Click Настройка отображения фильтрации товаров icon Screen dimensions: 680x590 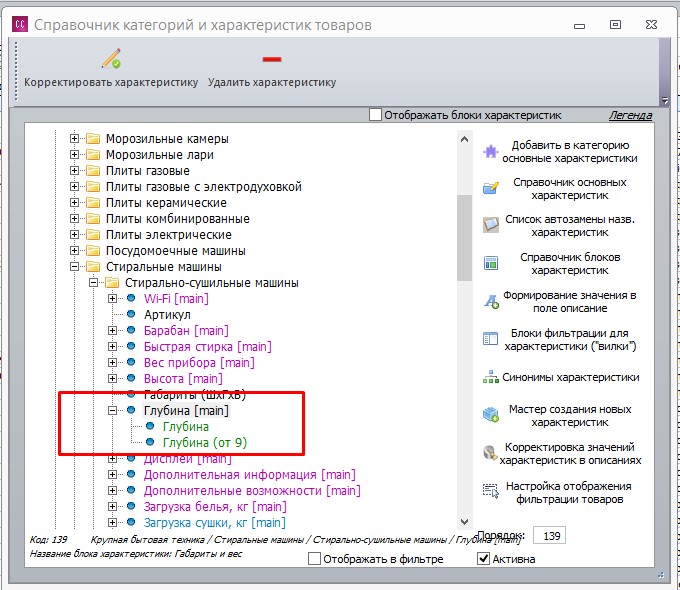[490, 491]
